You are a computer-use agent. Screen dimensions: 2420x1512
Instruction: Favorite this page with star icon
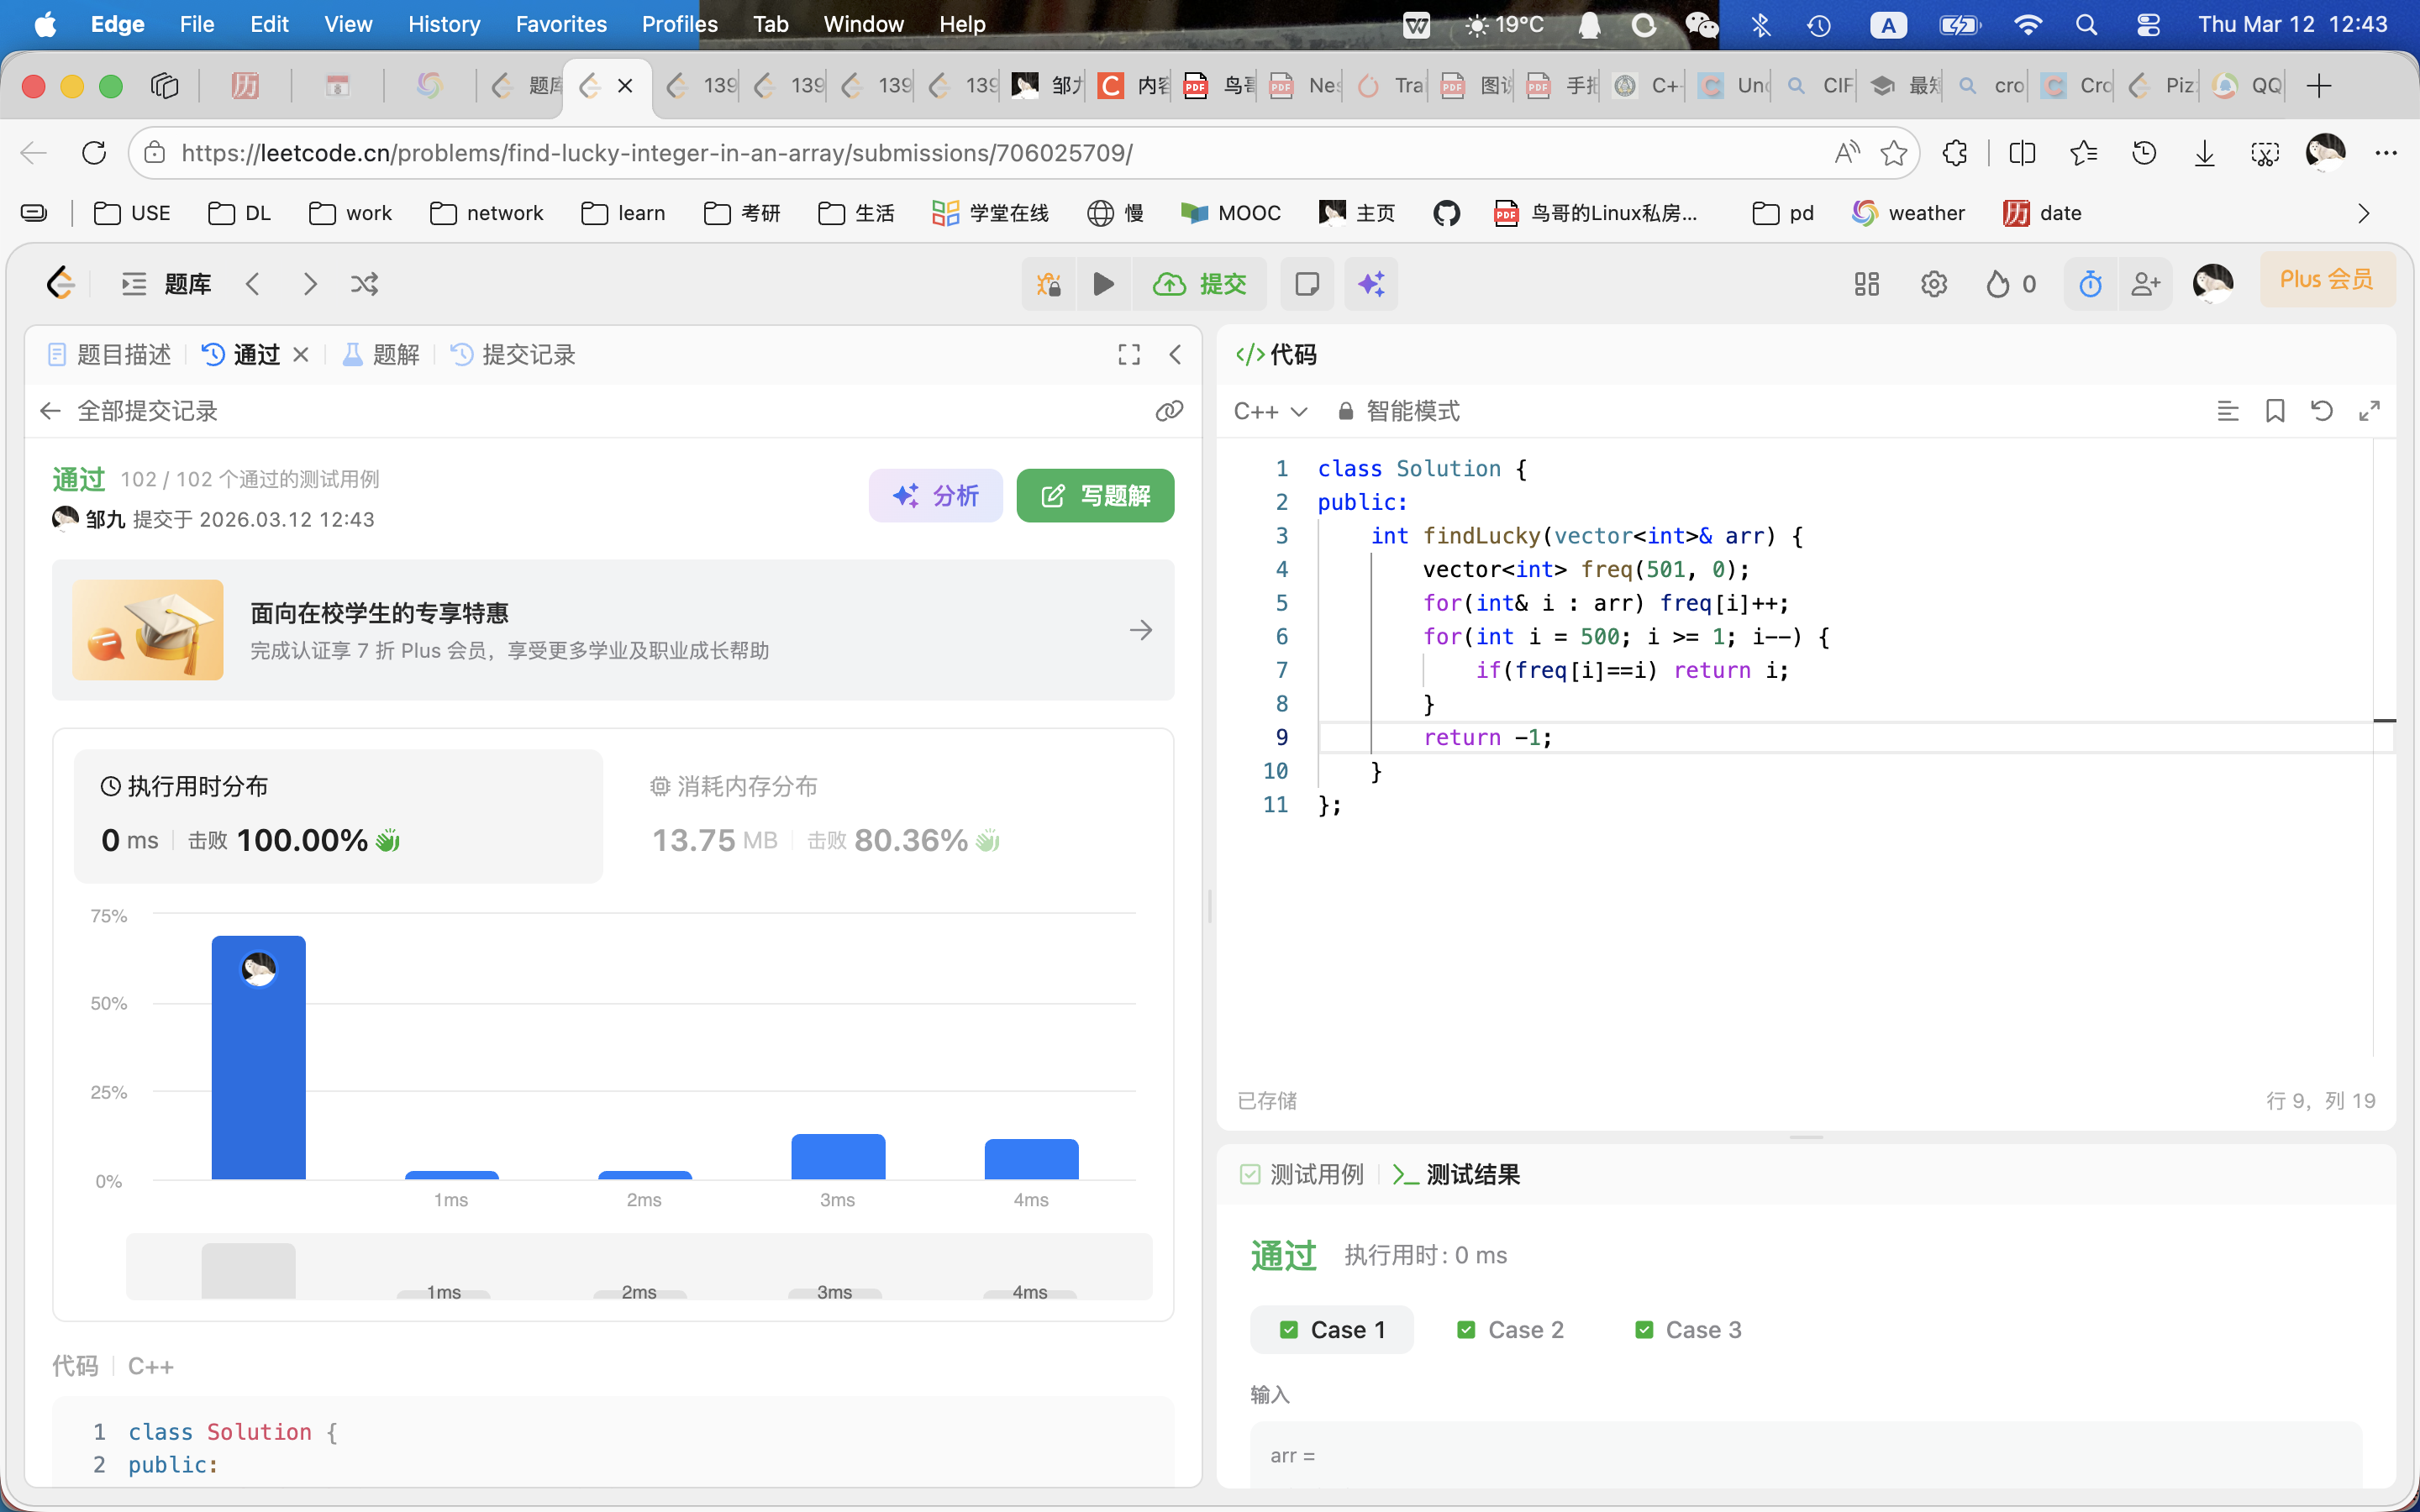point(1893,153)
